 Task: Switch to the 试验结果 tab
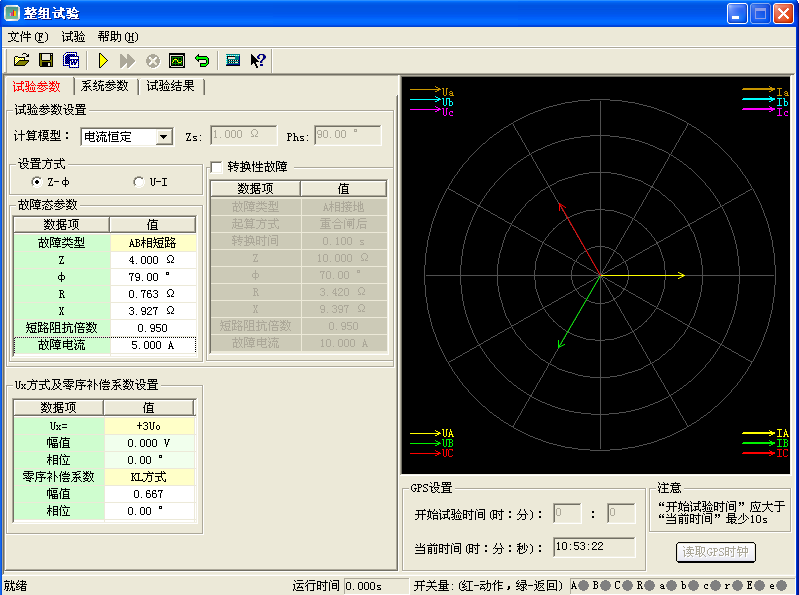[x=170, y=87]
